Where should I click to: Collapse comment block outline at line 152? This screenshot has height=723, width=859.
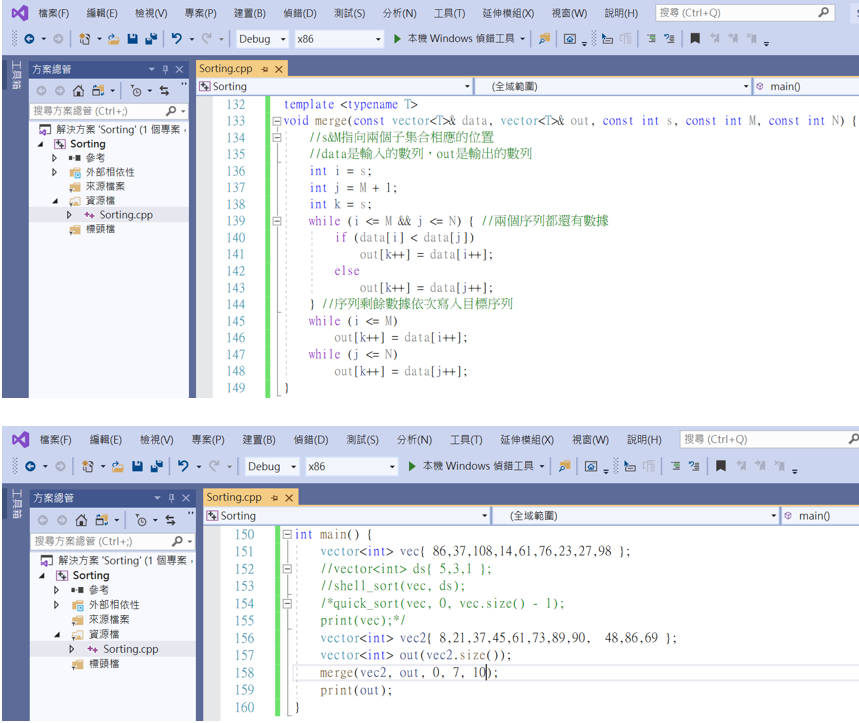(287, 569)
